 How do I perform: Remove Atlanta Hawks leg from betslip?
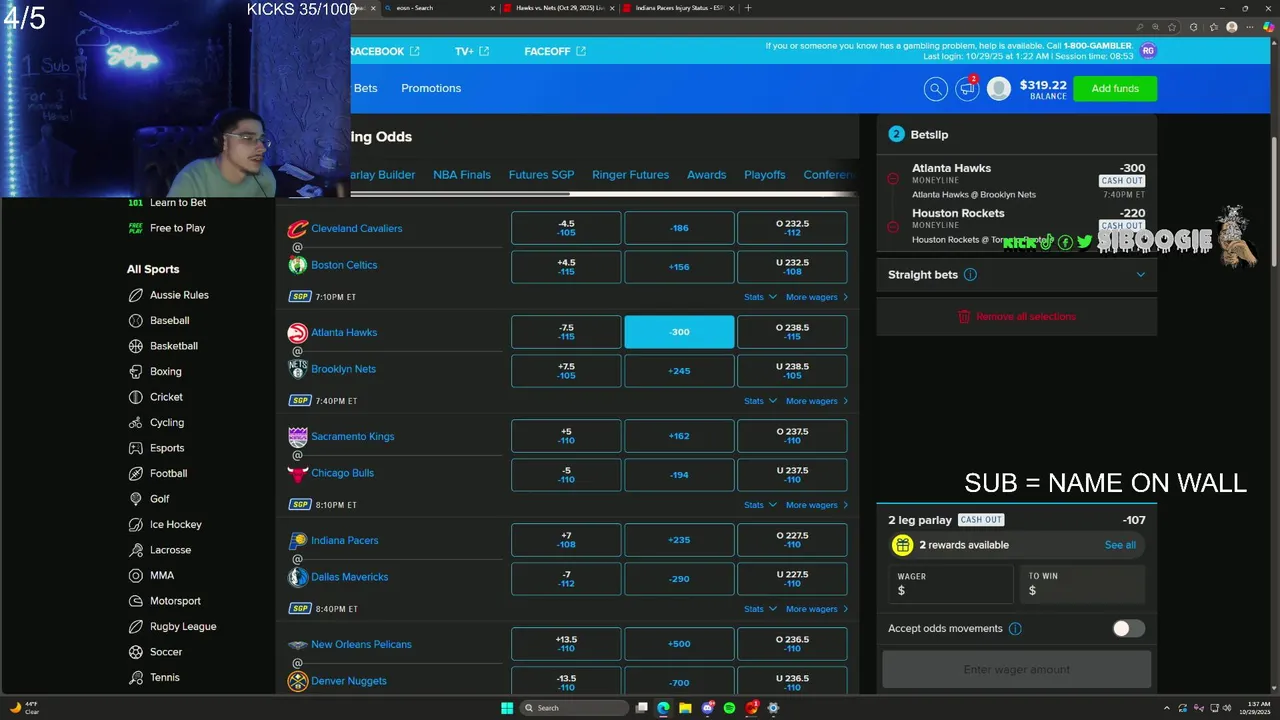(893, 179)
